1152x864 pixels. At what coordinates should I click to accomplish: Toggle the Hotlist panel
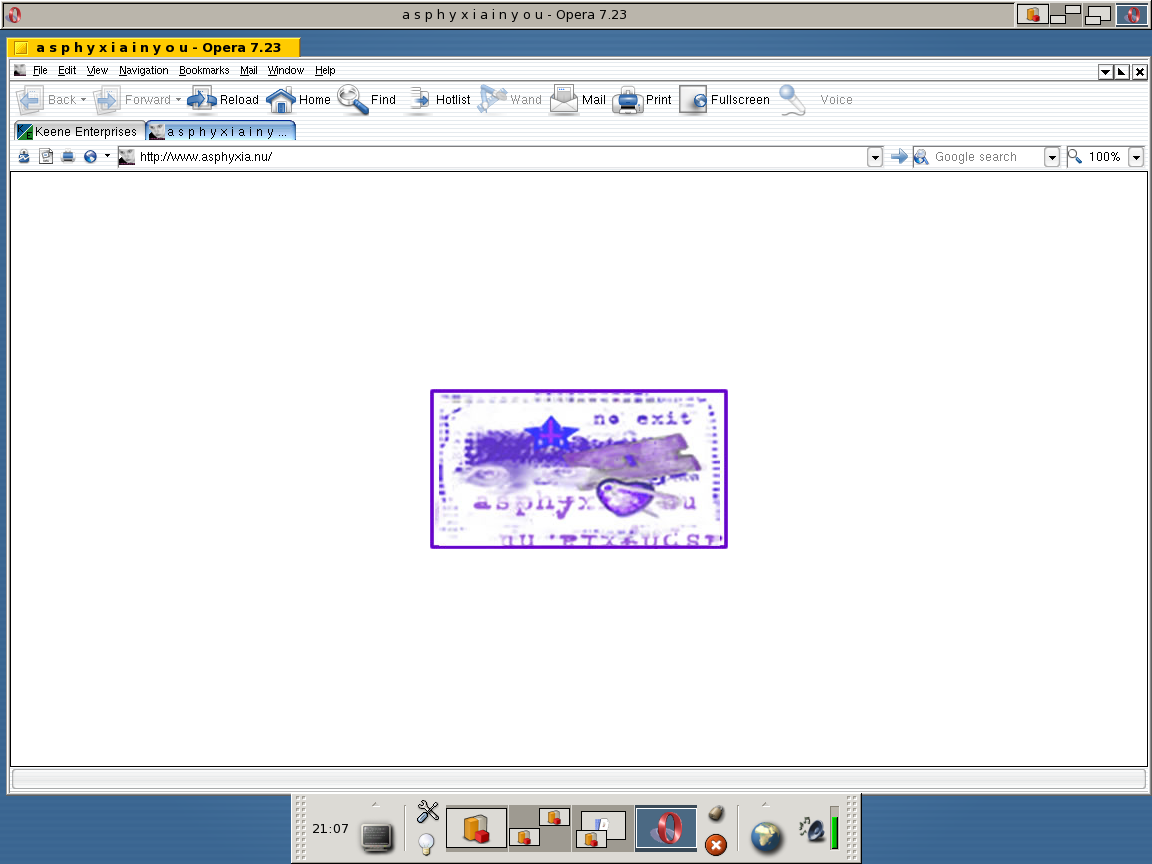click(439, 100)
